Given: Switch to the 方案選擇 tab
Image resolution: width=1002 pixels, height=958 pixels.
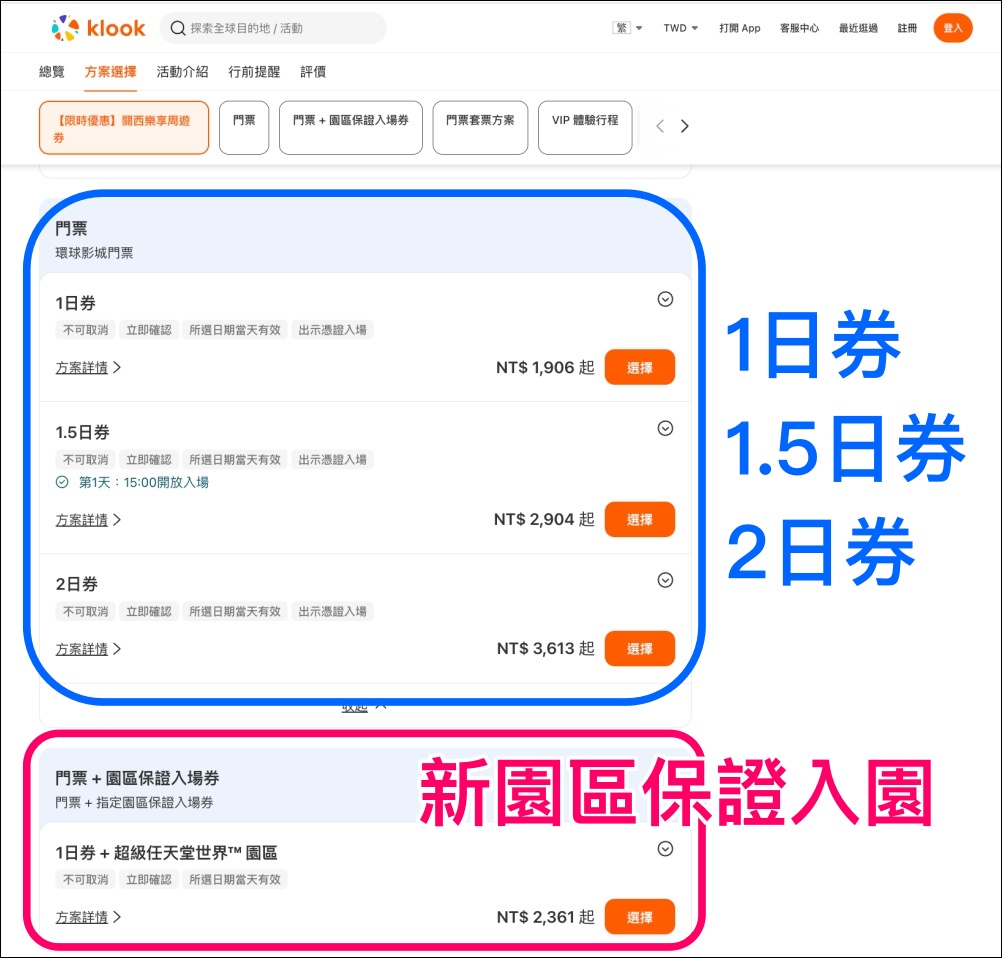Looking at the screenshot, I should (111, 72).
